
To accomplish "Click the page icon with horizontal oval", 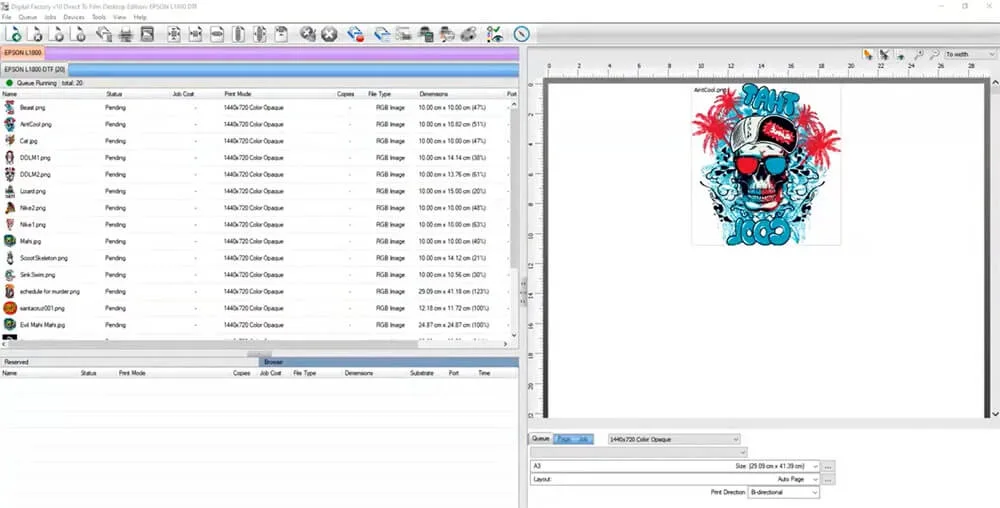I will [x=217, y=34].
